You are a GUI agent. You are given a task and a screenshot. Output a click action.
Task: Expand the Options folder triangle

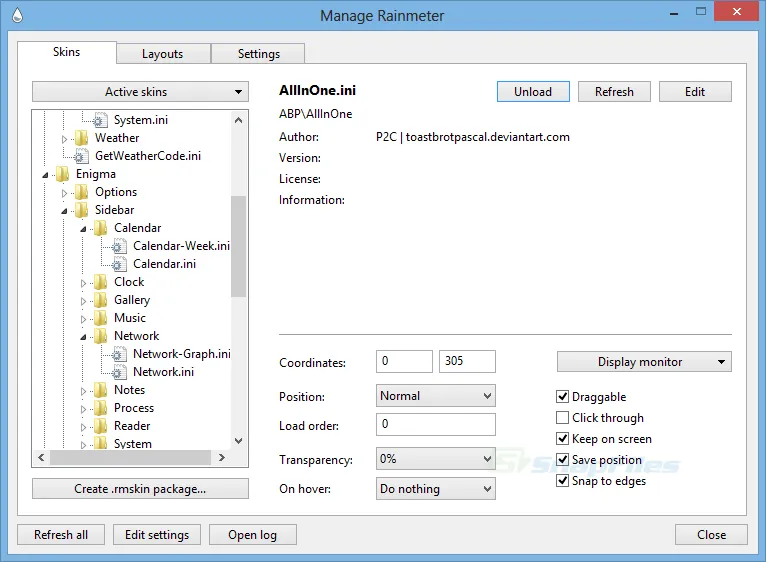pyautogui.click(x=64, y=193)
